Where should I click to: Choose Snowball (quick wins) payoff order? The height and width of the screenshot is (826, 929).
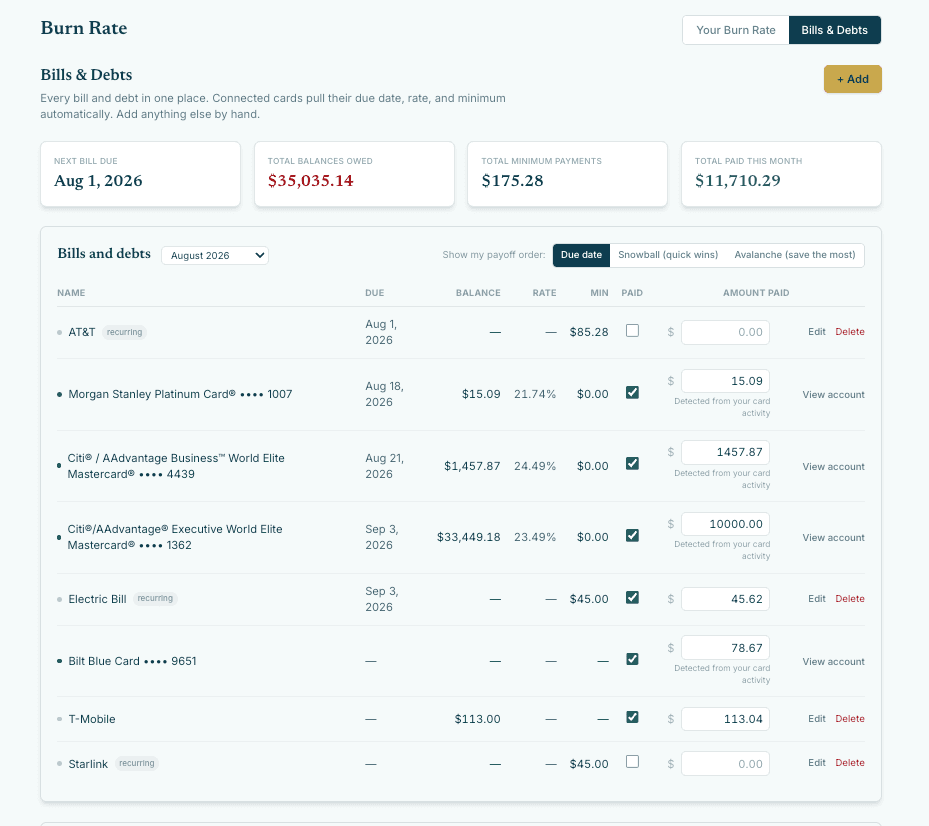pyautogui.click(x=668, y=255)
